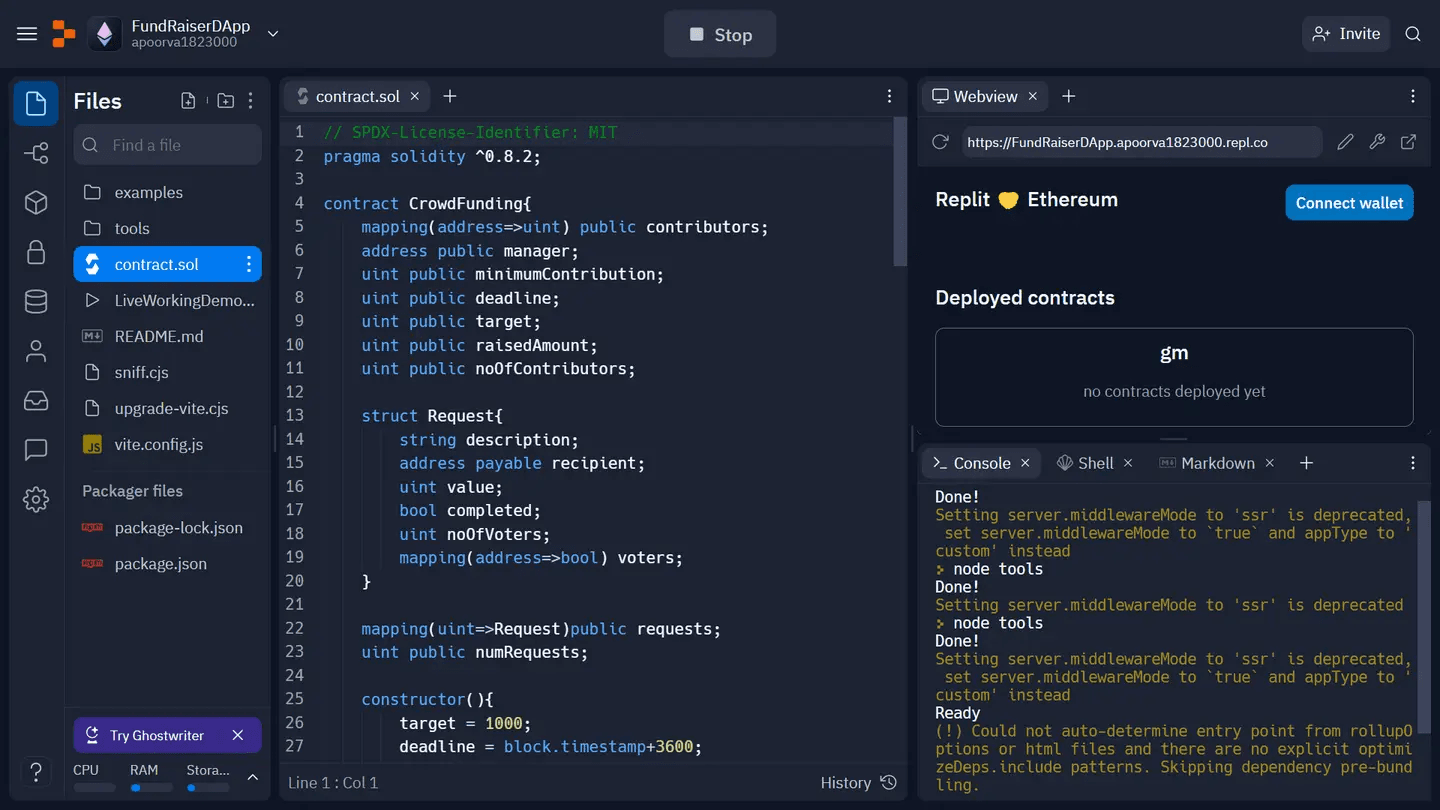This screenshot has height=810, width=1440.
Task: Open README.md file
Action: click(x=167, y=336)
